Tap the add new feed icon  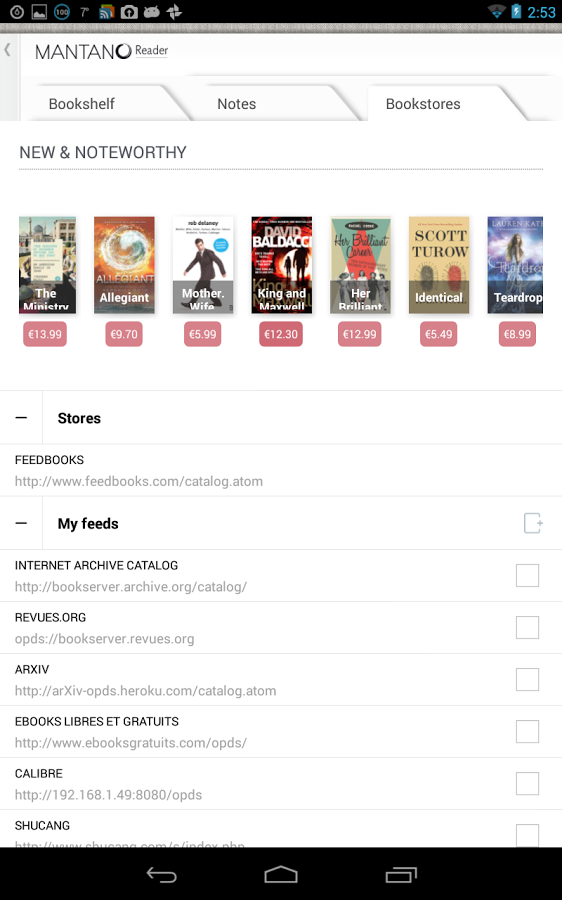pyautogui.click(x=533, y=523)
